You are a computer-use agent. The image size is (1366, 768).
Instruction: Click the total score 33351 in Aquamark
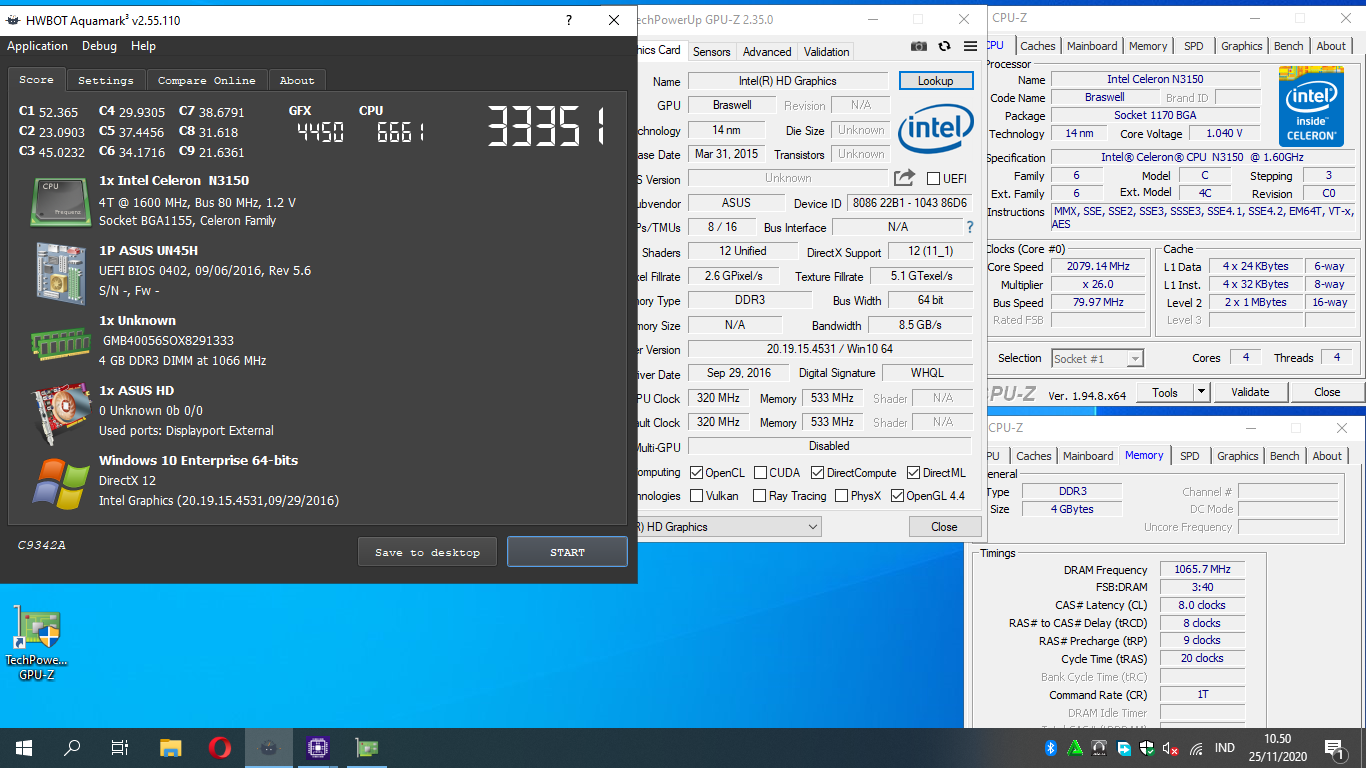click(546, 127)
